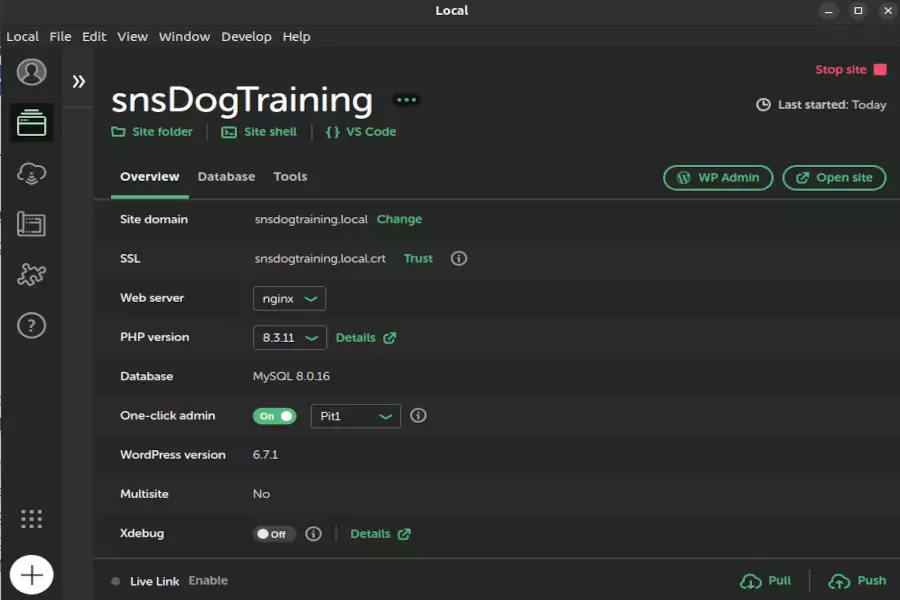The image size is (900, 600).
Task: Select the Local Sites icon in sidebar
Action: (31, 123)
